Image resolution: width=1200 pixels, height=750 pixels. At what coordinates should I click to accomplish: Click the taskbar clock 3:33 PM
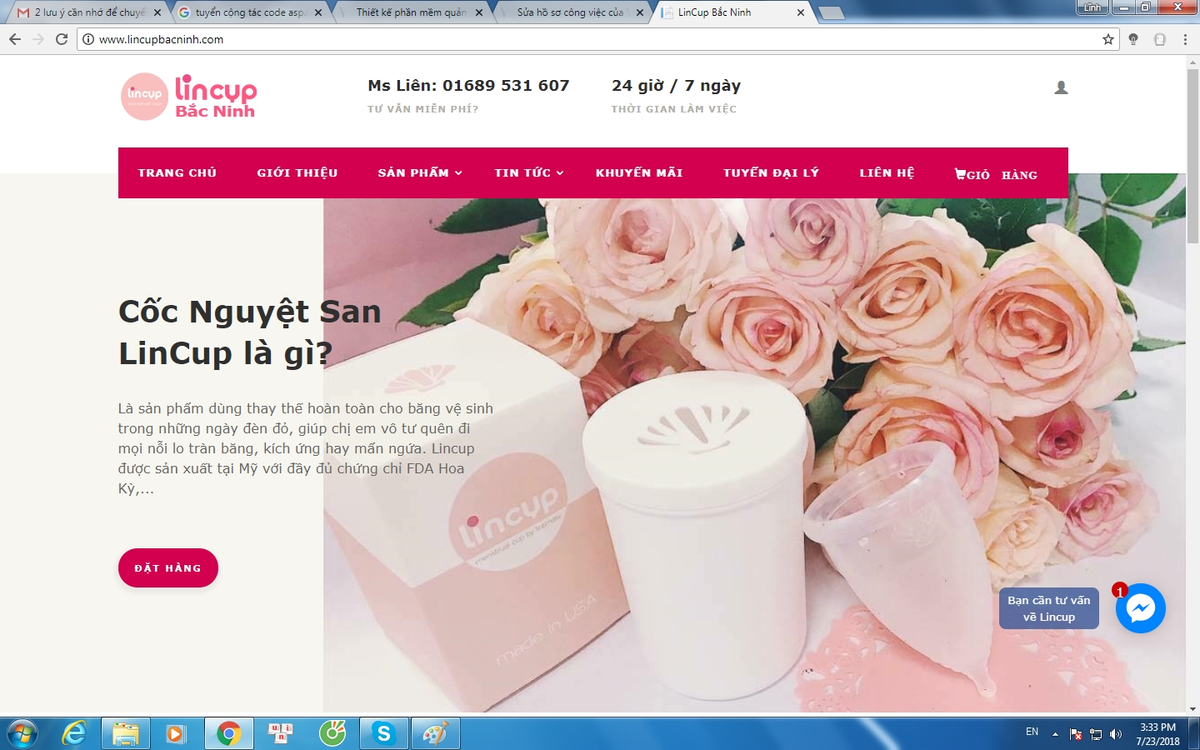click(1156, 727)
